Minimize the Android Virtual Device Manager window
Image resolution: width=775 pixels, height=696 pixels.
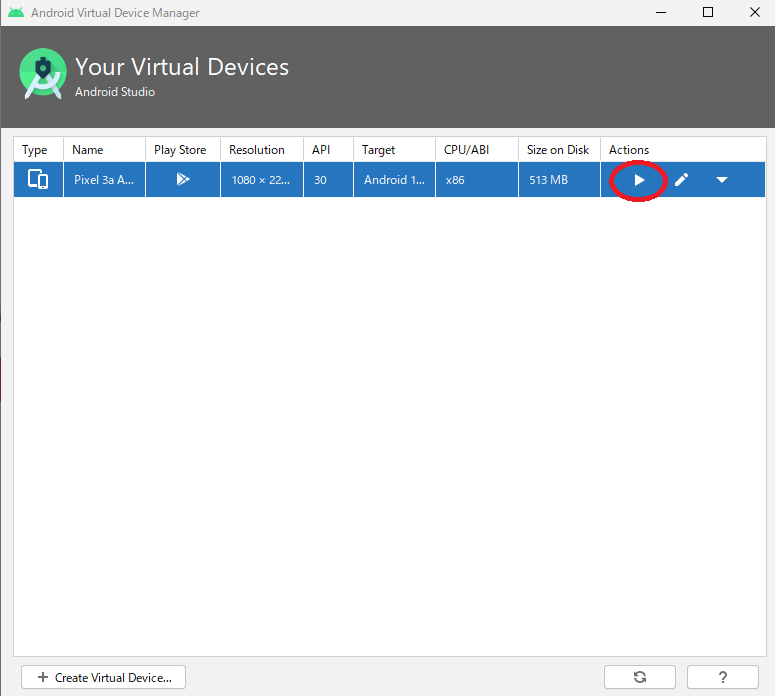click(x=661, y=12)
